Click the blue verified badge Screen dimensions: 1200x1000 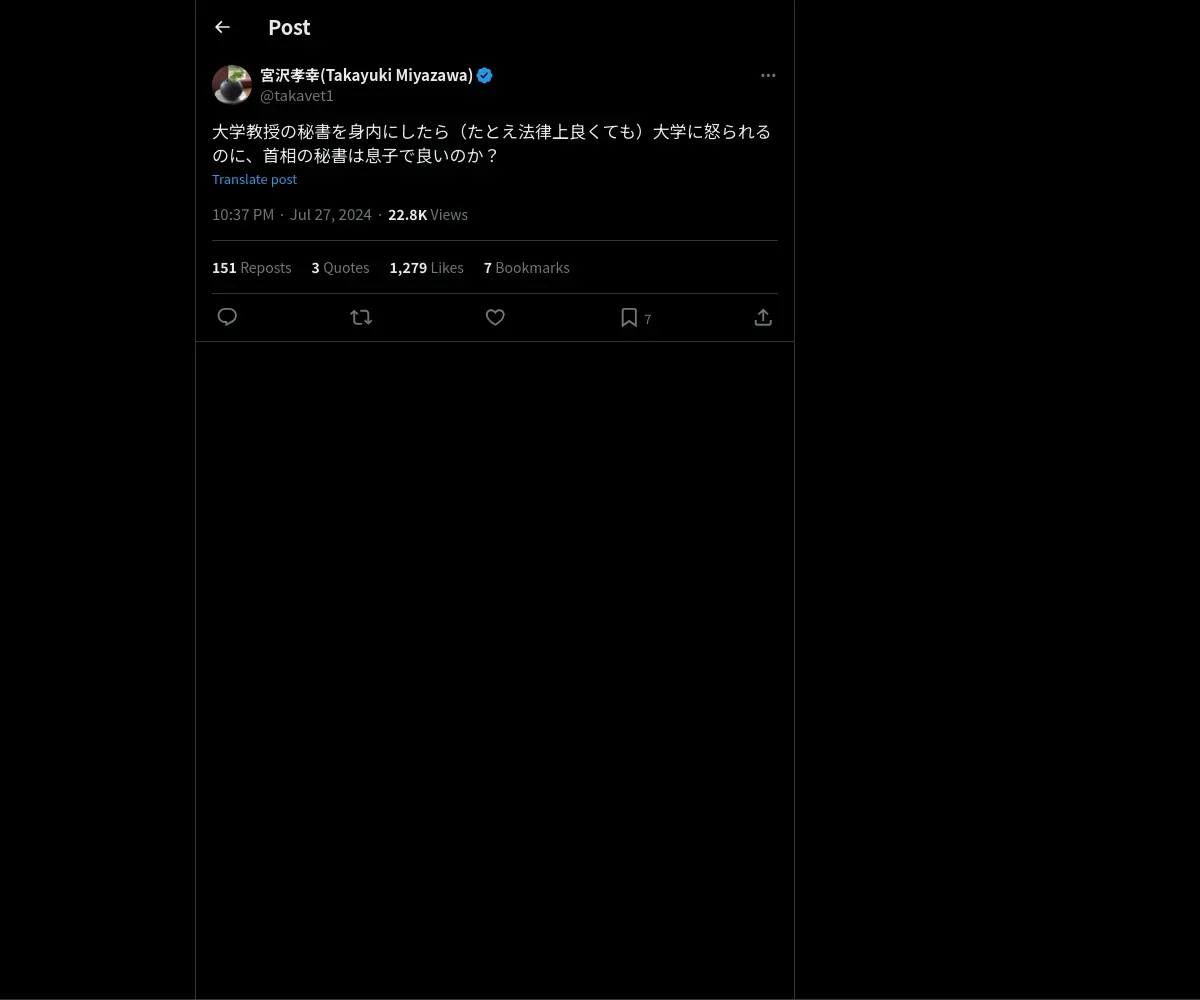[485, 75]
